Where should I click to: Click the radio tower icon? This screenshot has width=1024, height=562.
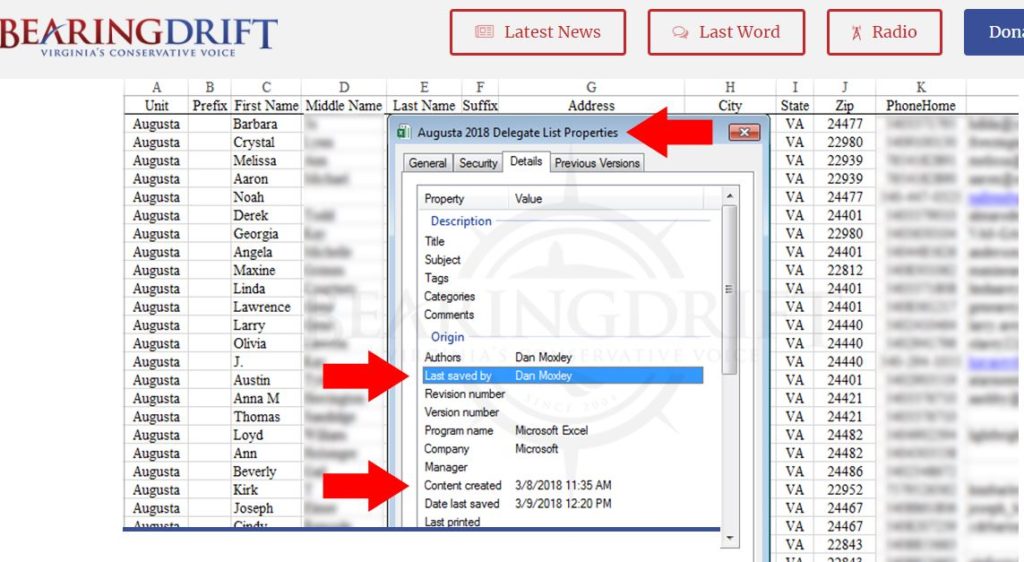click(855, 32)
